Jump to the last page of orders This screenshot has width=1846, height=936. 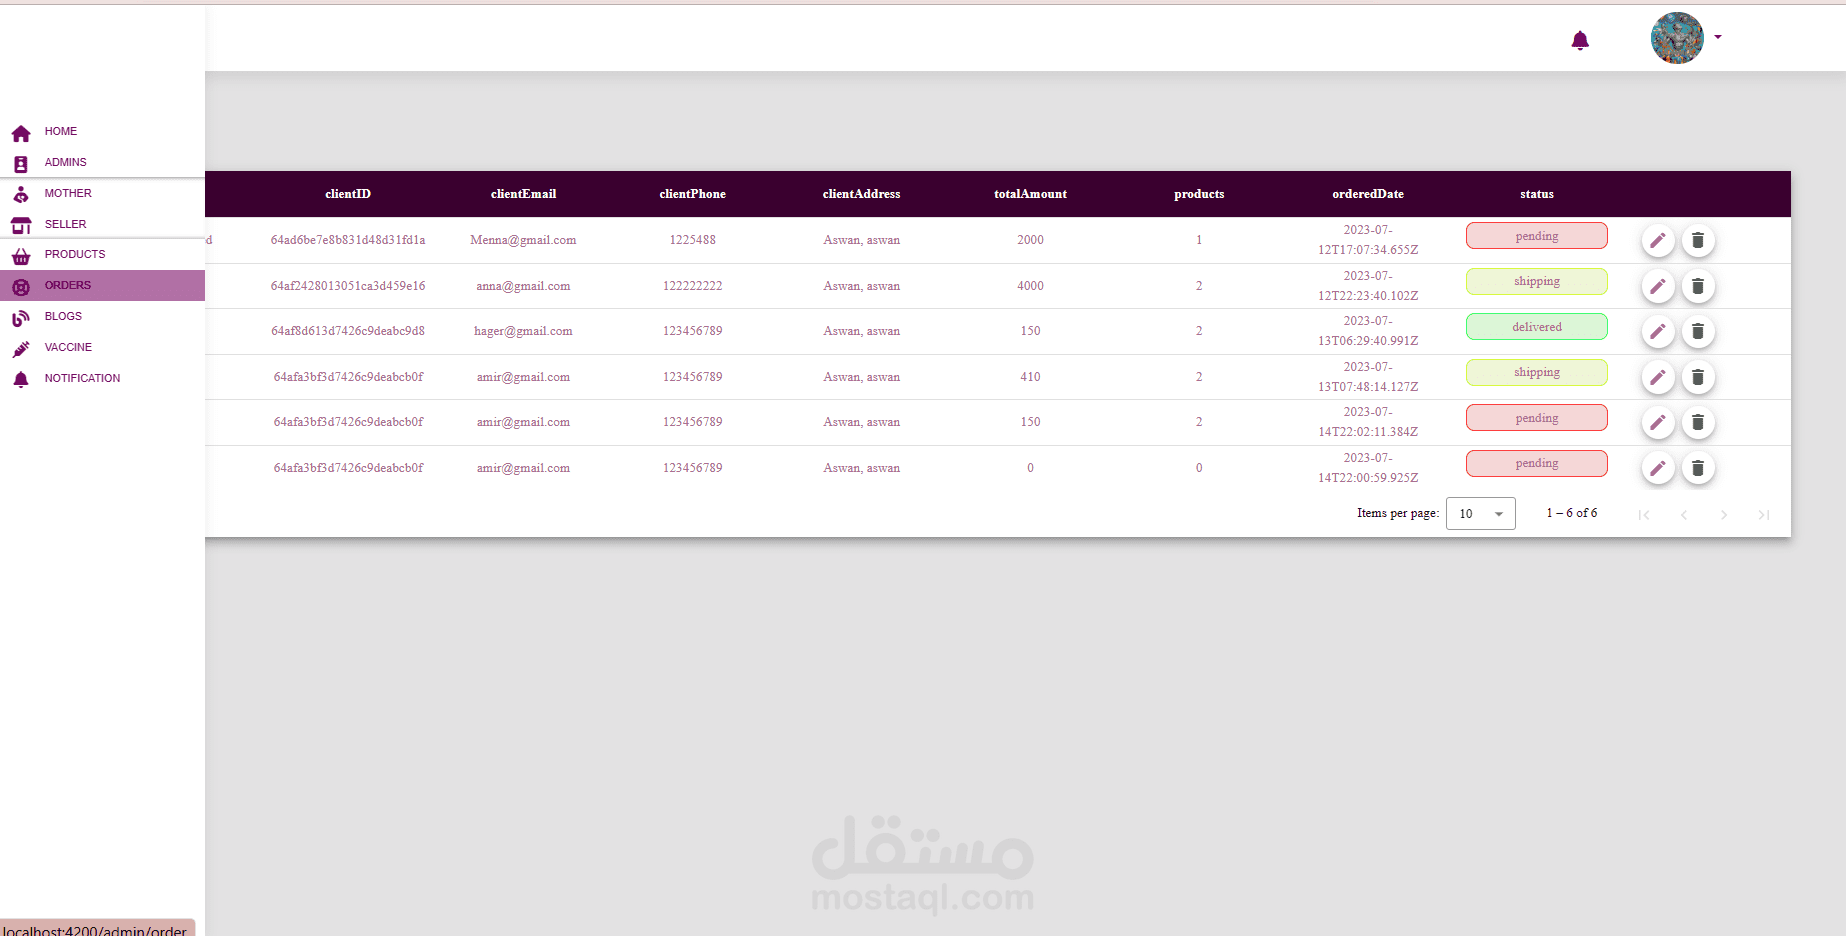[1764, 515]
